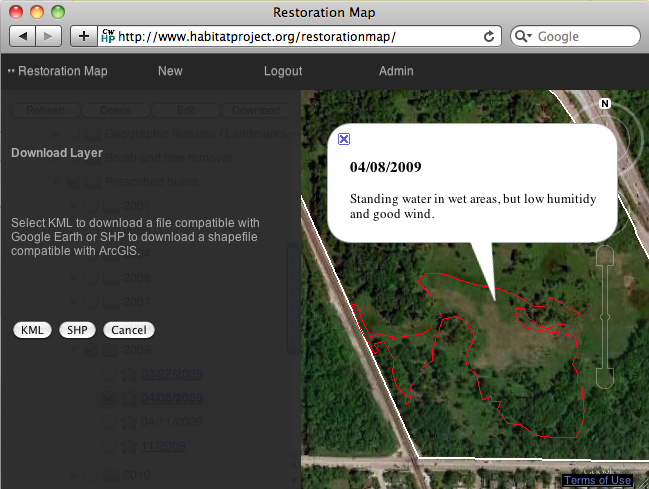Click the polygon icon beside 04/08/2009

(128, 398)
